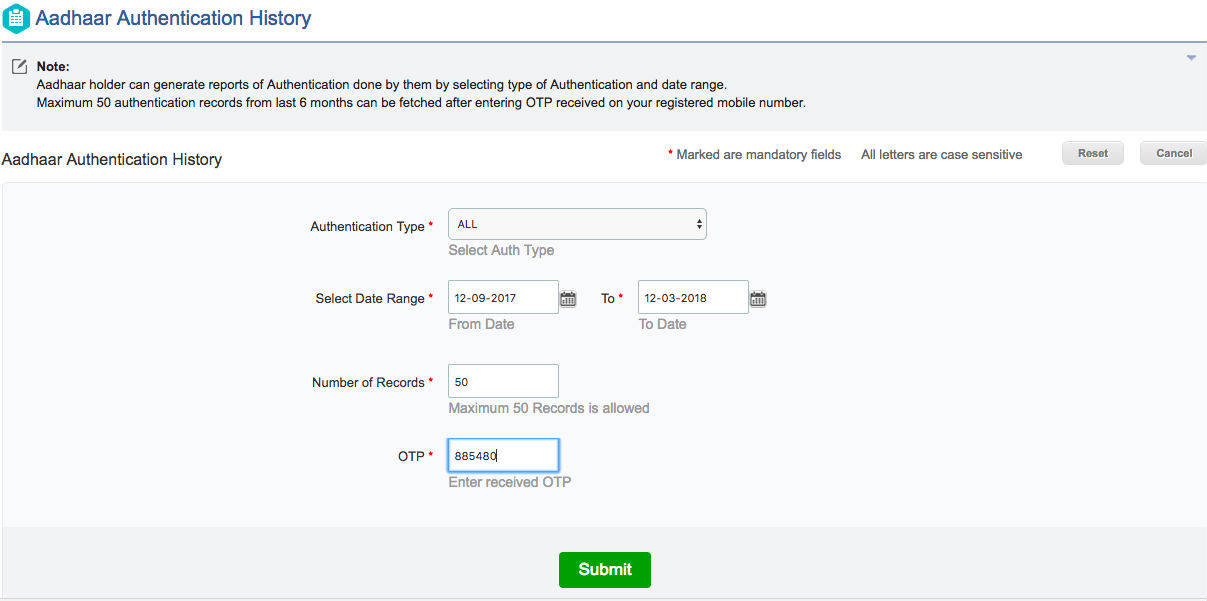Click the stepper arrows on the ALL selector
The width and height of the screenshot is (1207, 601).
coord(699,224)
